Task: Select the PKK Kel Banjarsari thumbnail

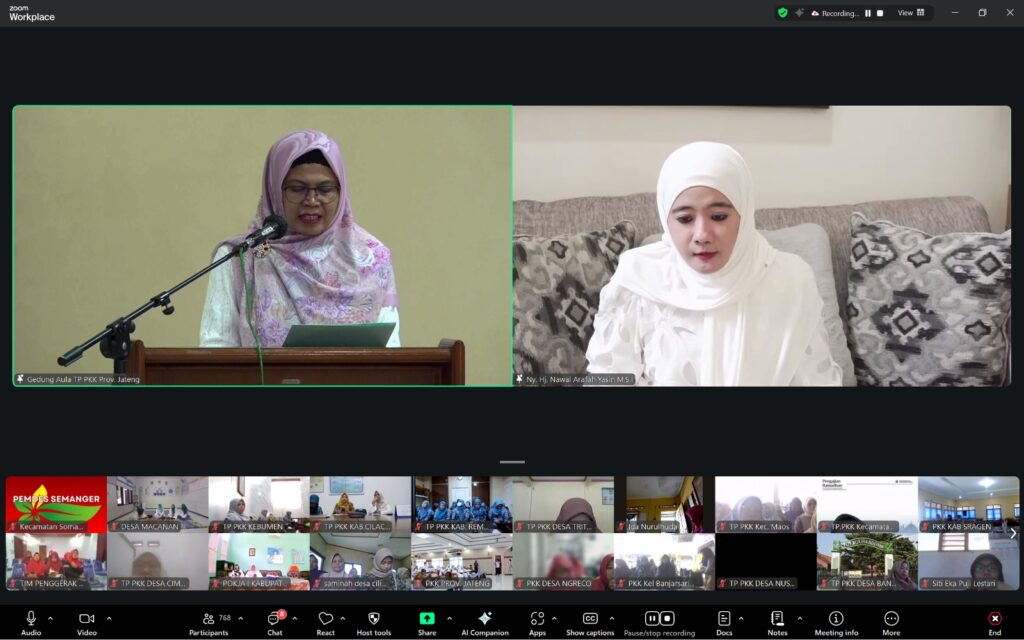Action: click(664, 562)
